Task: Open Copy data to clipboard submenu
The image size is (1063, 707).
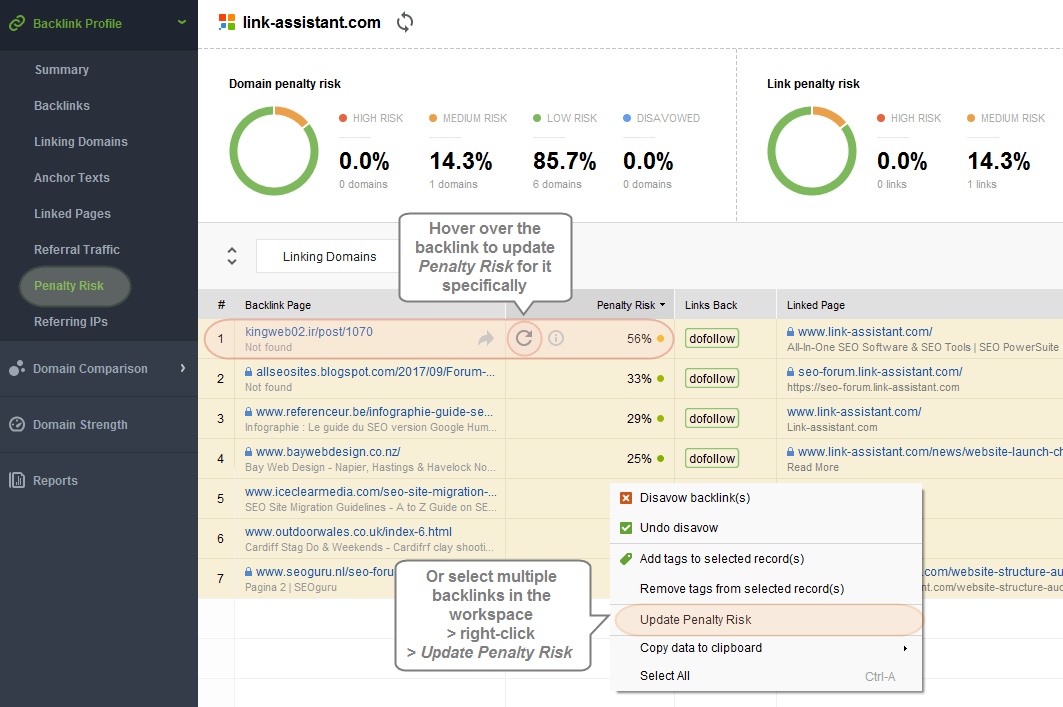Action: point(766,647)
